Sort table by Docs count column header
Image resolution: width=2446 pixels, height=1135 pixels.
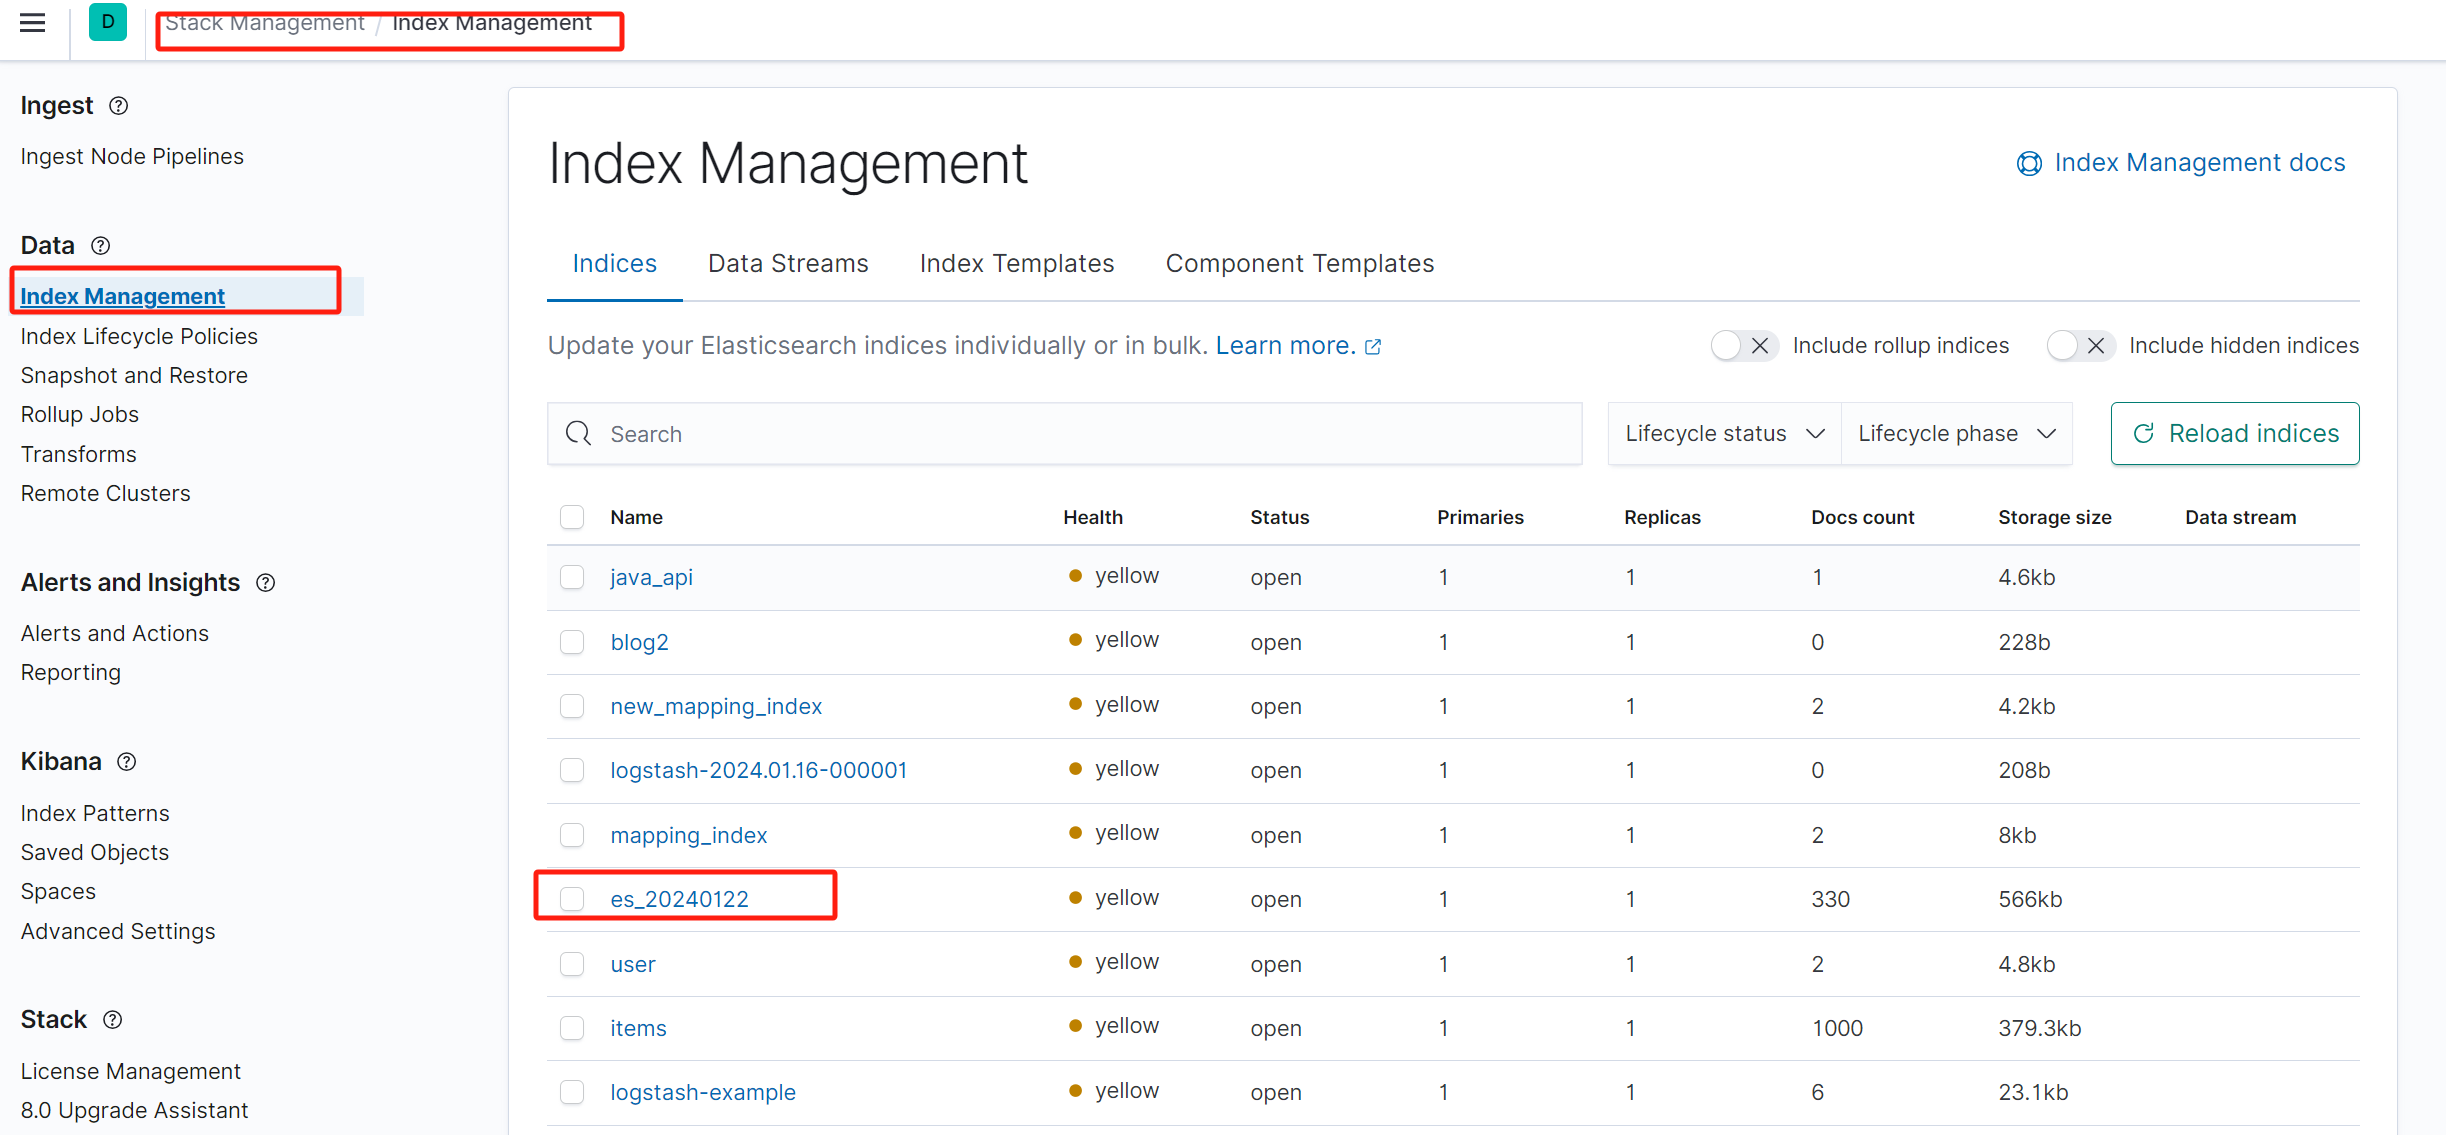coord(1863,517)
